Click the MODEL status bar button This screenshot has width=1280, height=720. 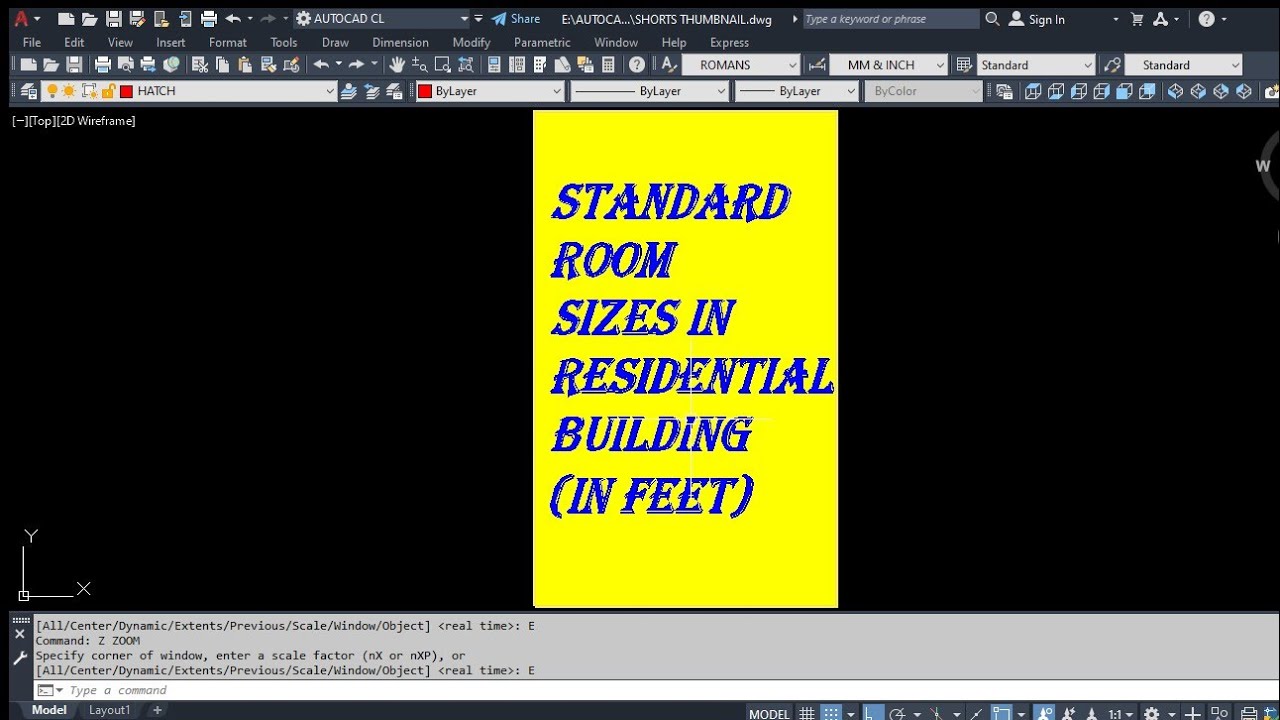(x=770, y=713)
